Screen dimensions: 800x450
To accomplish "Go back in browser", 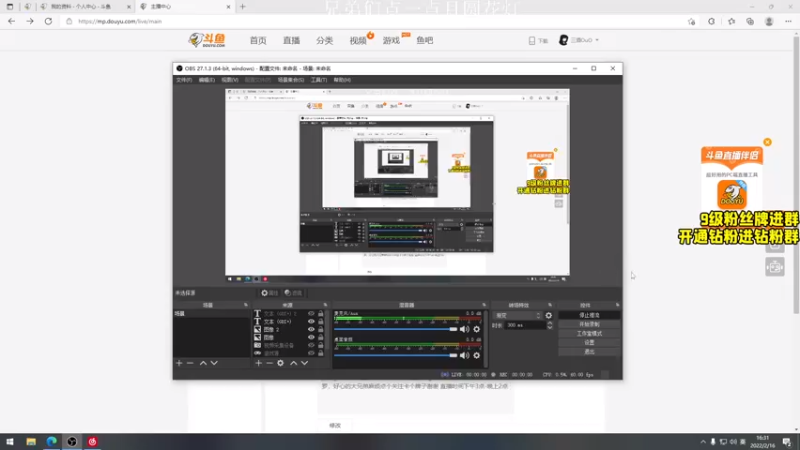I will coord(11,21).
